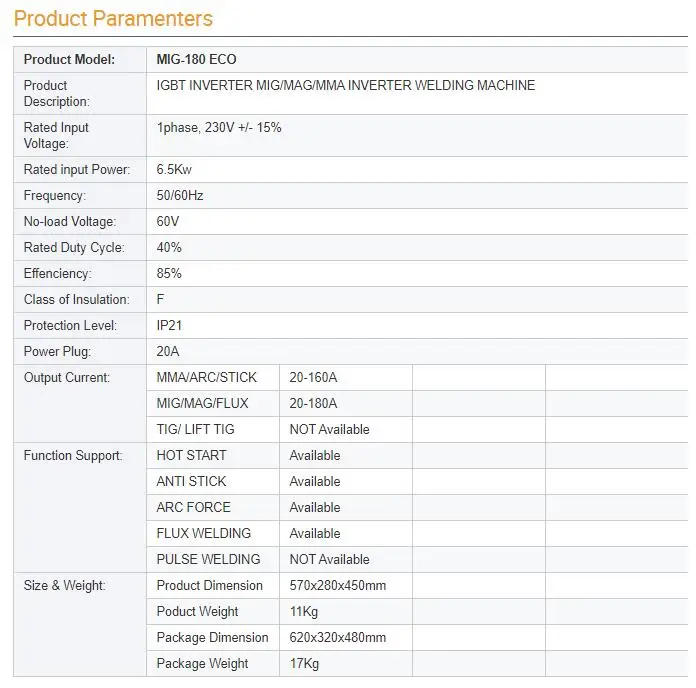This screenshot has height=688, width=696.
Task: Click the Product Model label cell
Action: tap(80, 59)
